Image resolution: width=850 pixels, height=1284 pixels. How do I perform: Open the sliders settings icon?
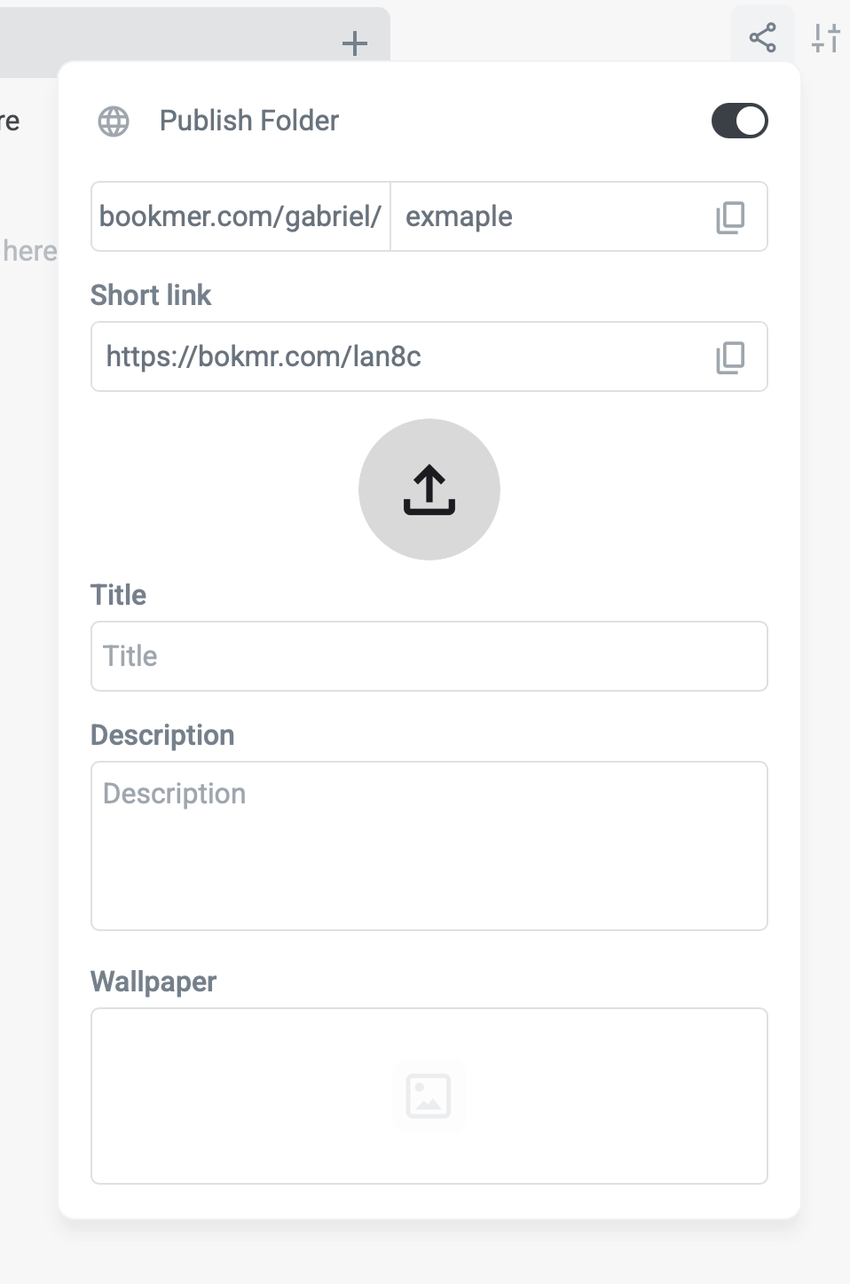(x=826, y=39)
